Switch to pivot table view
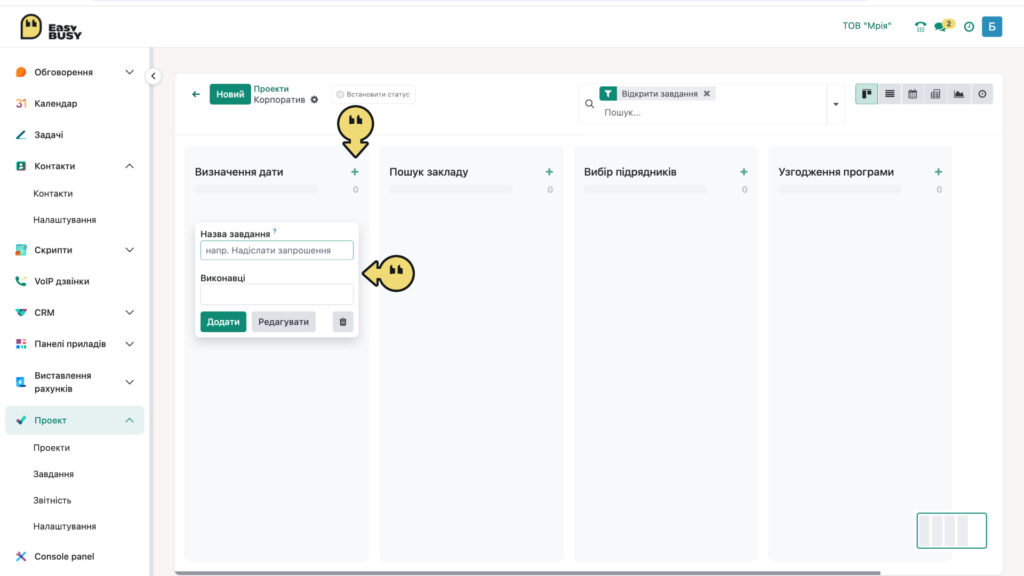 (935, 94)
